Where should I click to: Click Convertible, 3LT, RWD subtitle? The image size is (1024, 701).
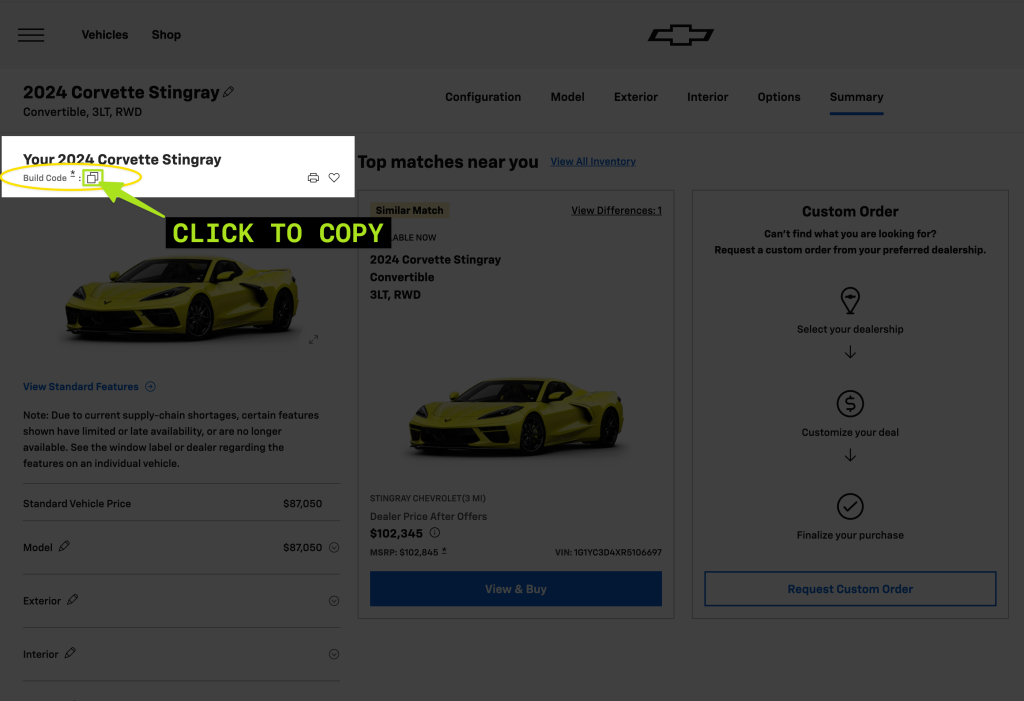[x=82, y=112]
